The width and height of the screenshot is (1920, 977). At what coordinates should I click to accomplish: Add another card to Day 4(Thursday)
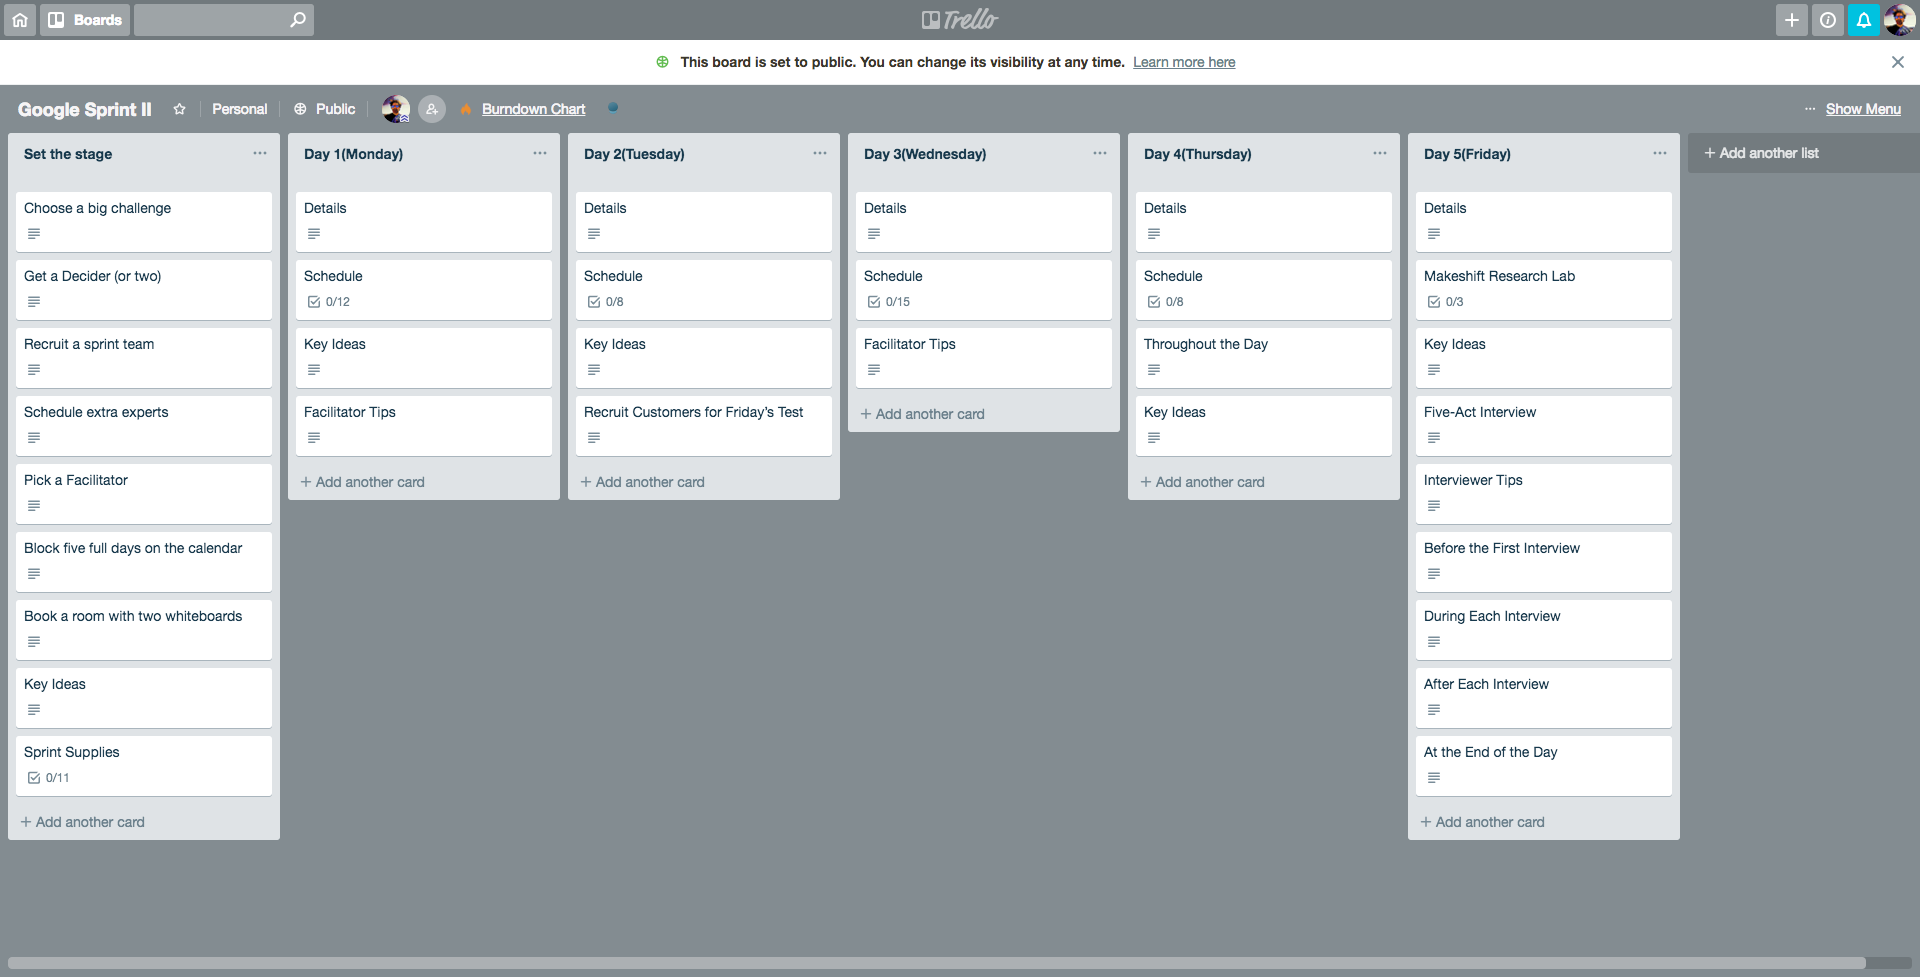(x=1203, y=482)
